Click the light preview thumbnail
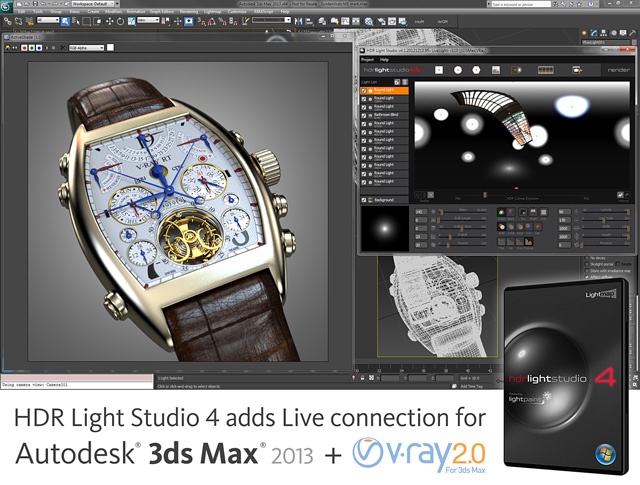 (384, 228)
